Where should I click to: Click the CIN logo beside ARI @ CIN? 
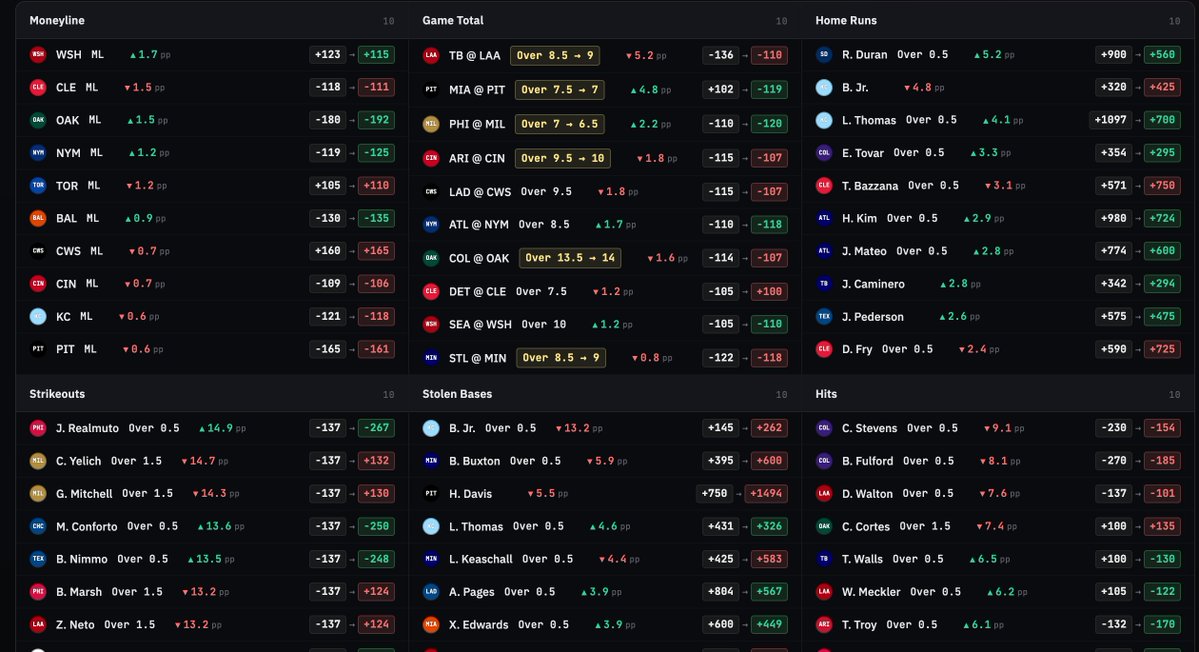coord(431,158)
